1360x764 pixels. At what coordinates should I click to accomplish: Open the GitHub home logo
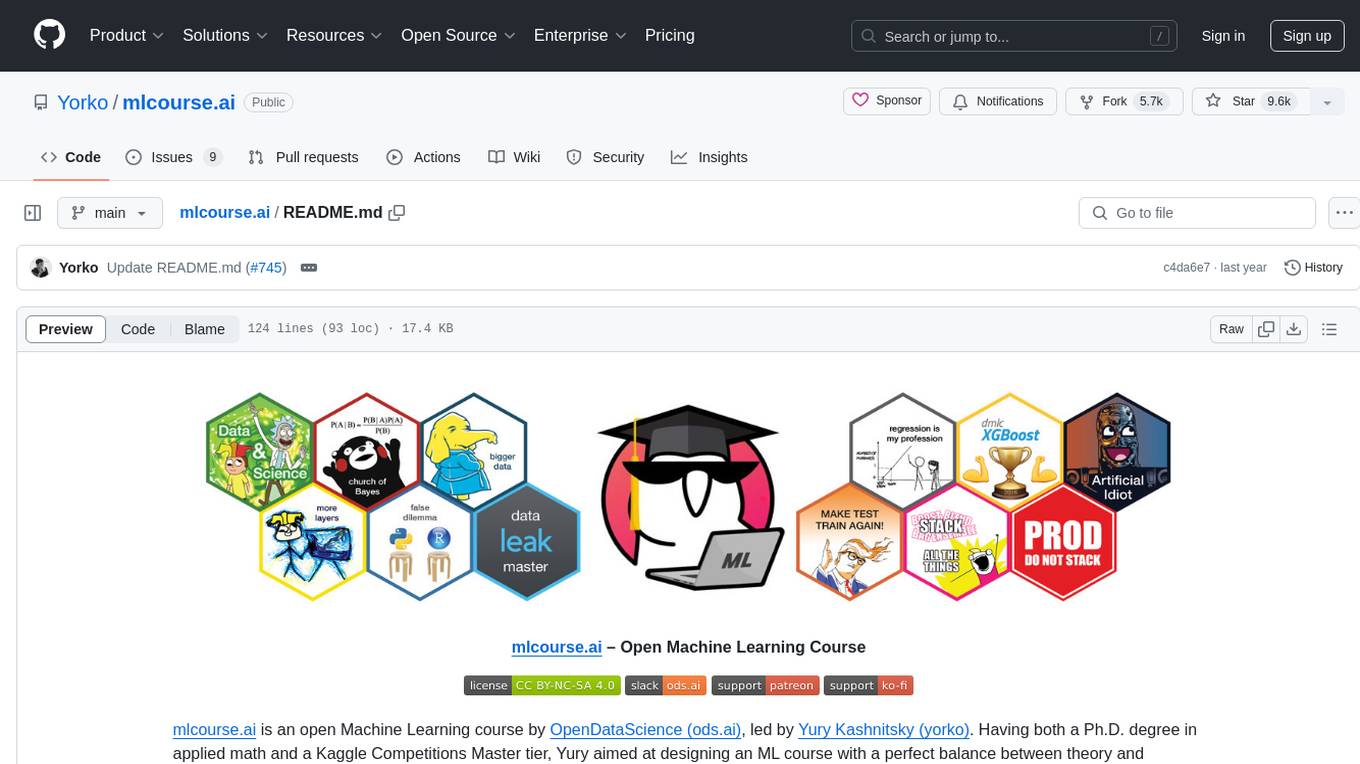point(49,35)
